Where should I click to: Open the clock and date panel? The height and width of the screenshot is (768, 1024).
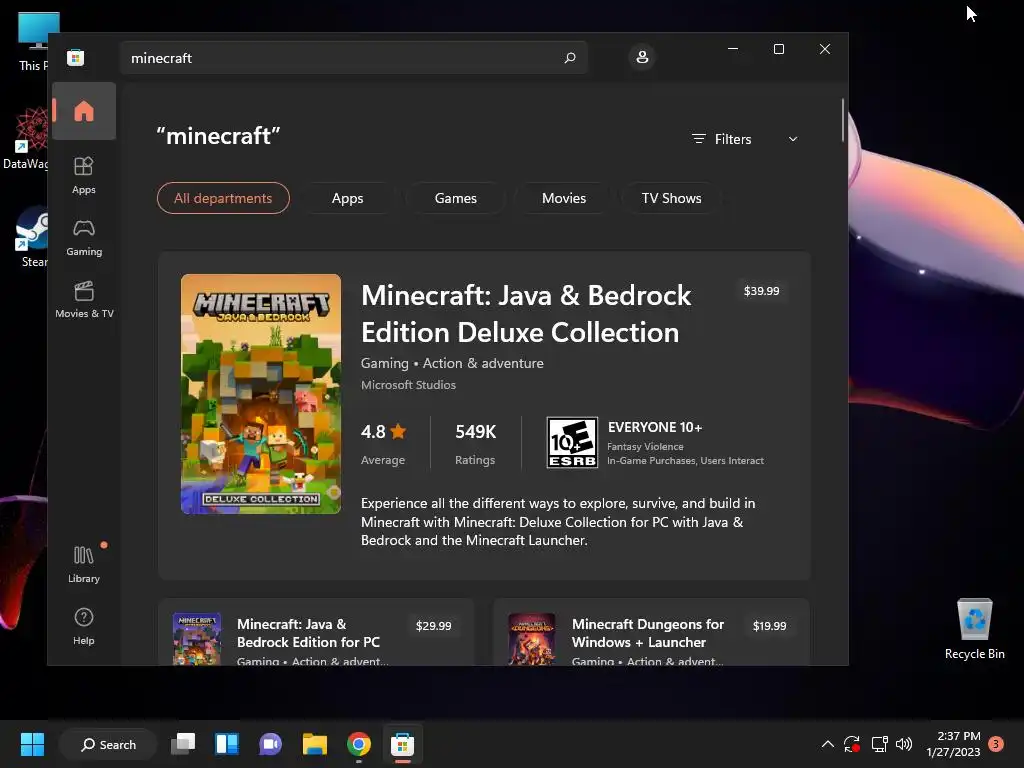953,744
